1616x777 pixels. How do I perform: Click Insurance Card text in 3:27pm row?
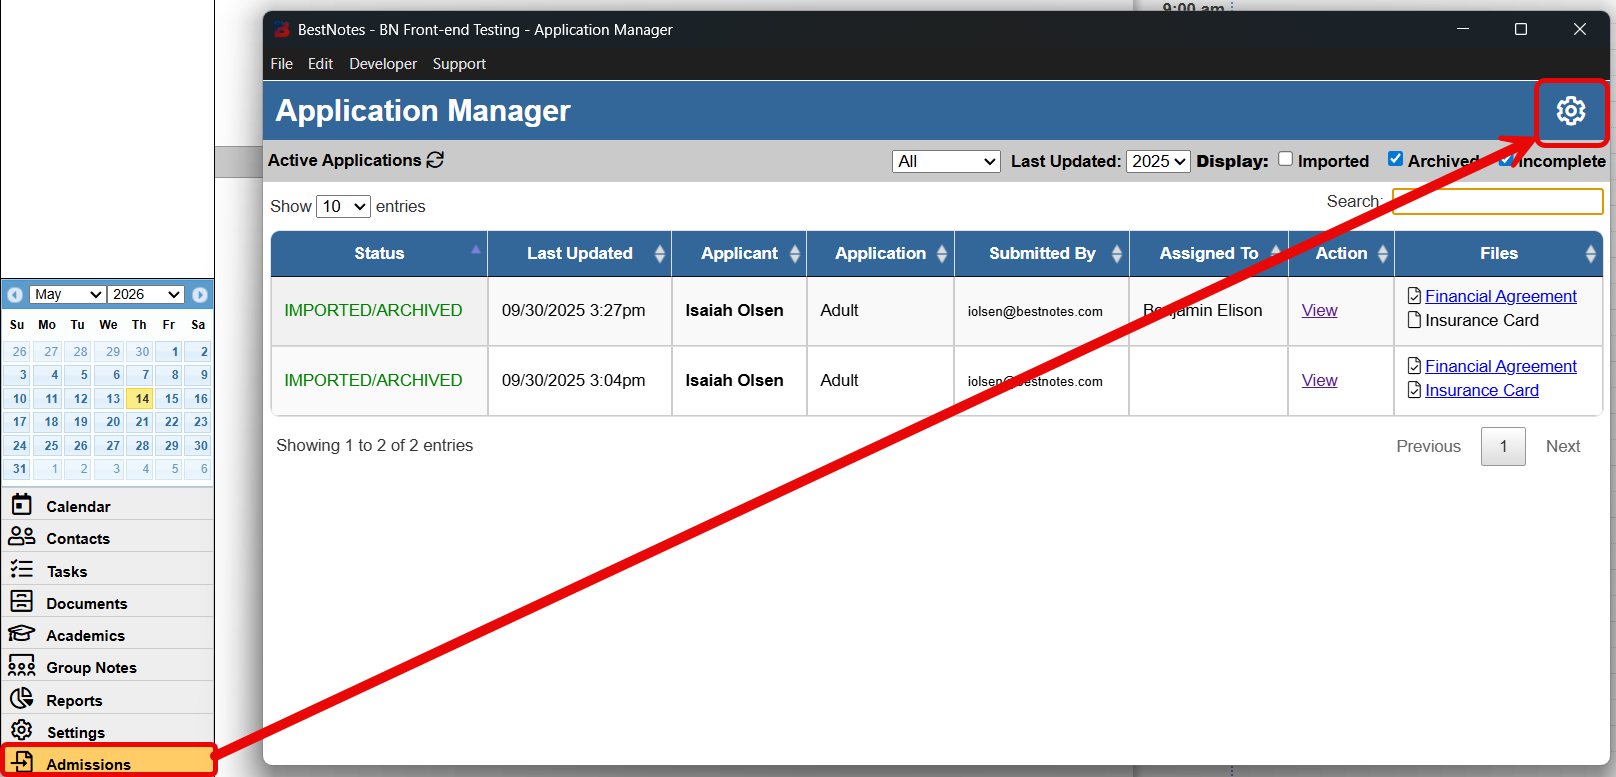coord(1481,320)
